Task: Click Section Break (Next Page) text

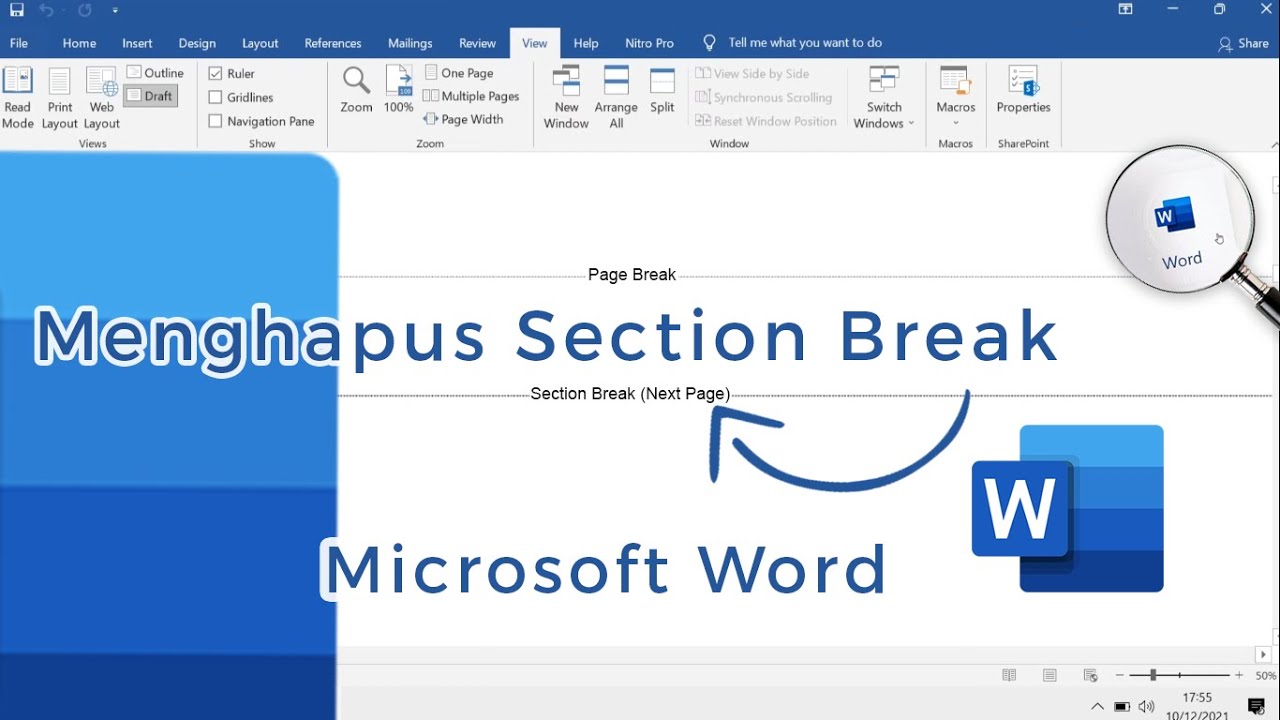Action: tap(630, 393)
